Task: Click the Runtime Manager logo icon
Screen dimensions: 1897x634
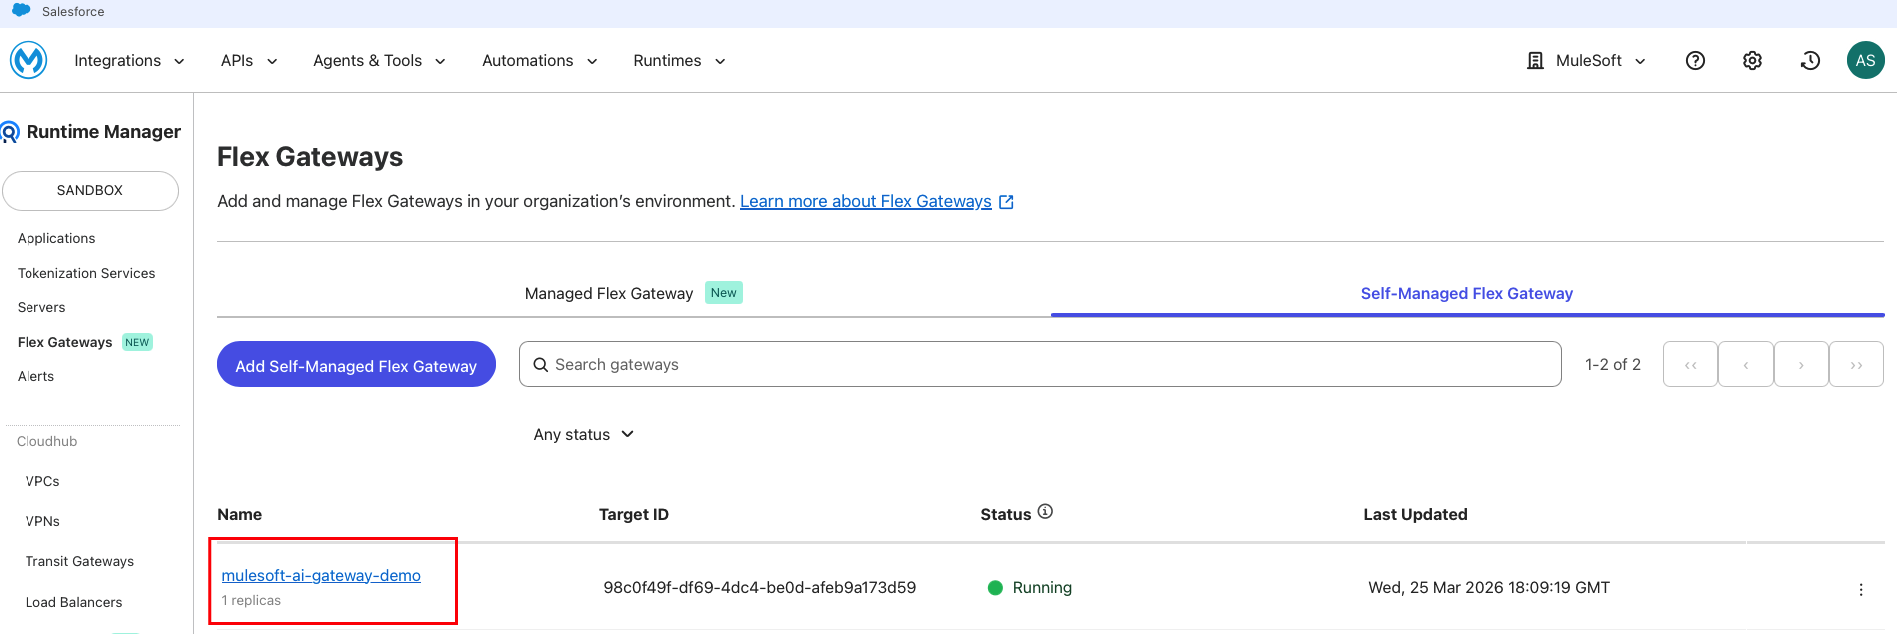Action: (x=11, y=132)
